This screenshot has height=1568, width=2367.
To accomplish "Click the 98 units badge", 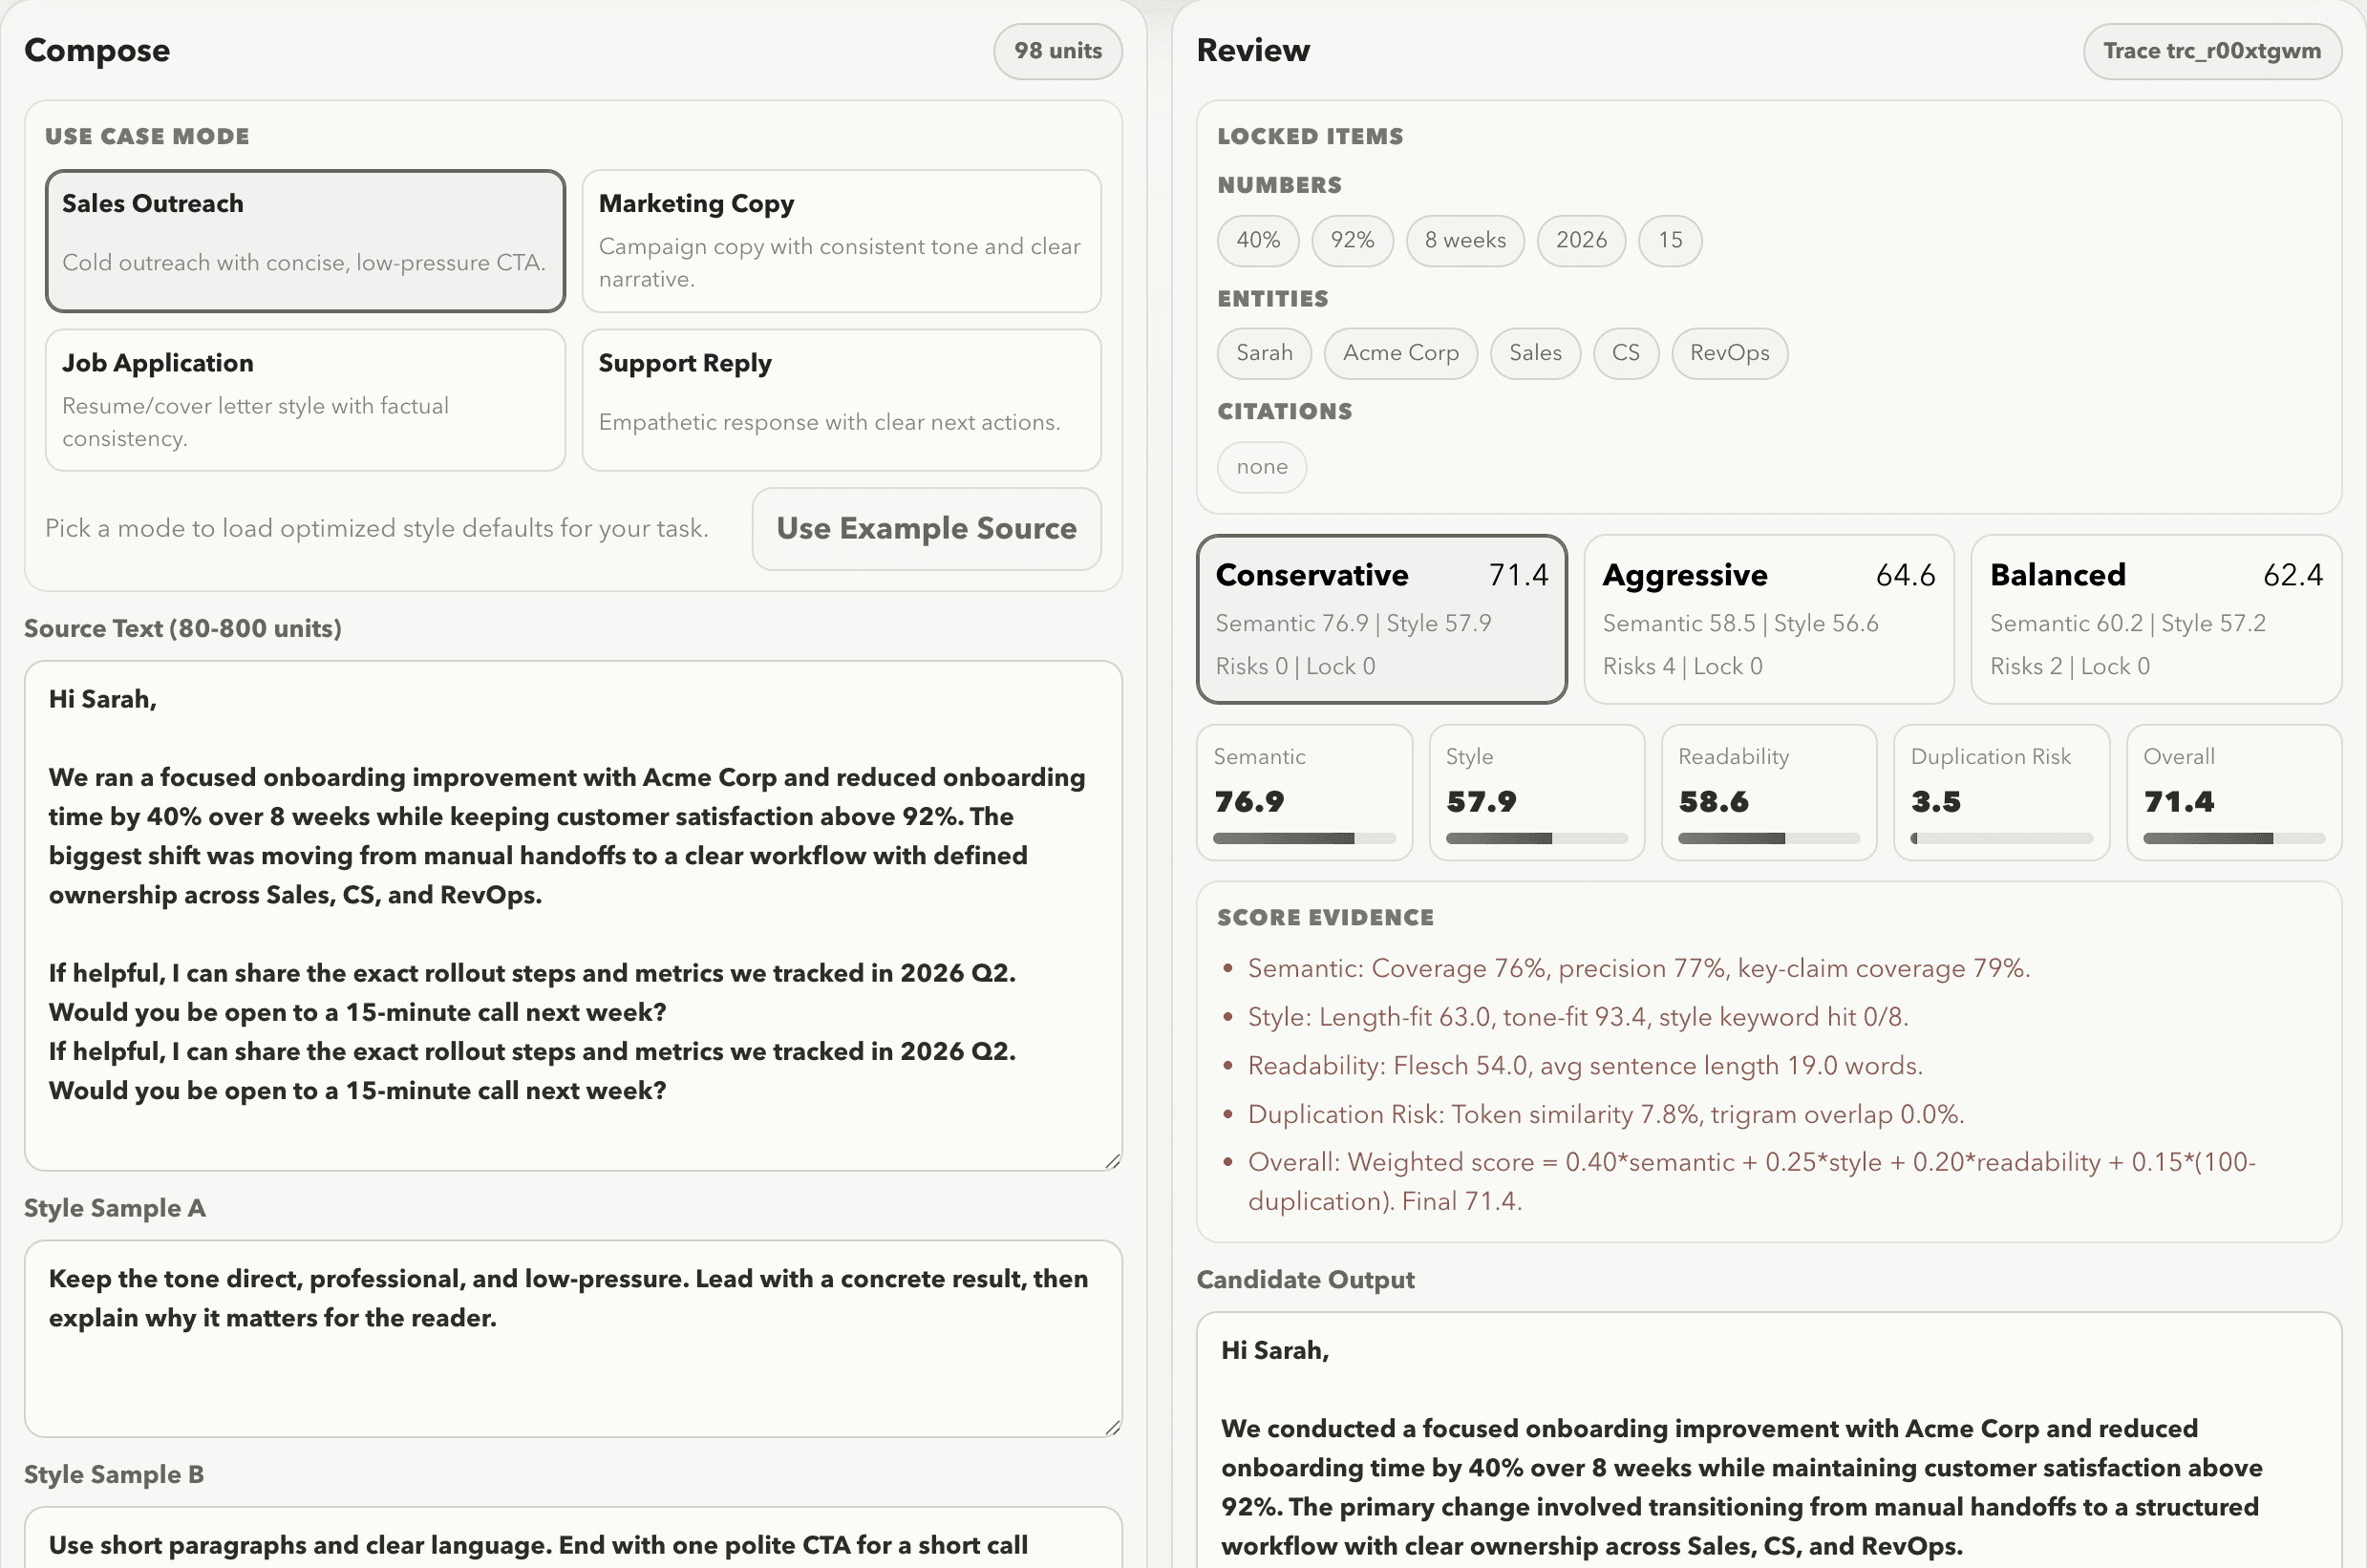I will [x=1056, y=51].
